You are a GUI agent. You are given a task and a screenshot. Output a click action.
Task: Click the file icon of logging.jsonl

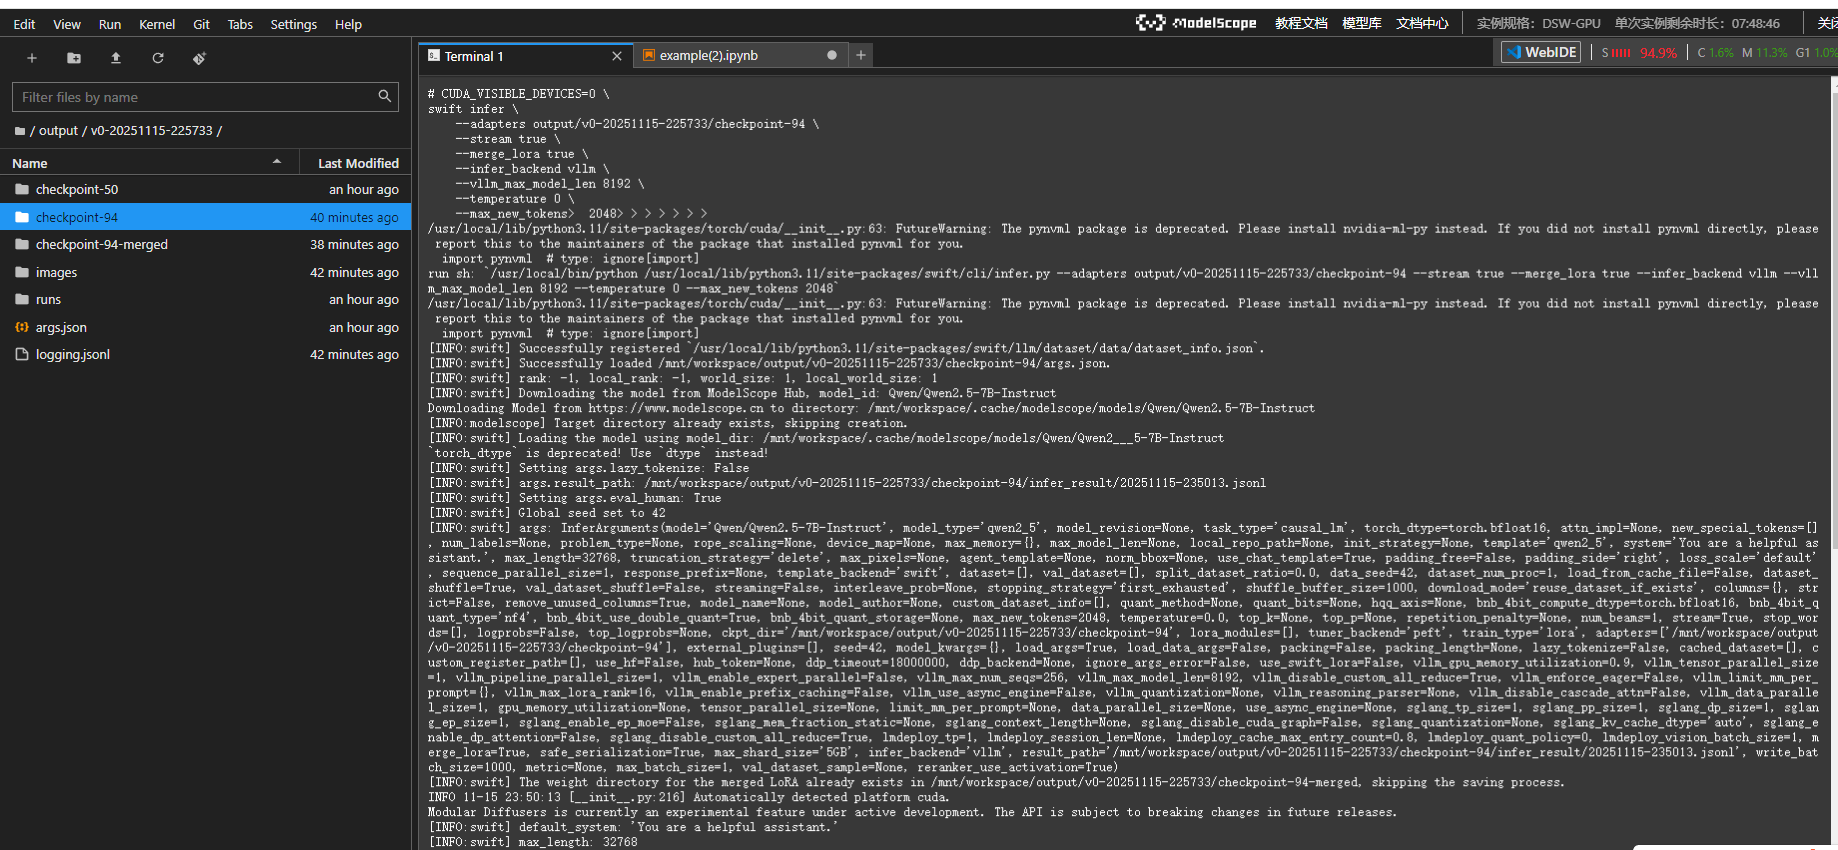coord(22,354)
